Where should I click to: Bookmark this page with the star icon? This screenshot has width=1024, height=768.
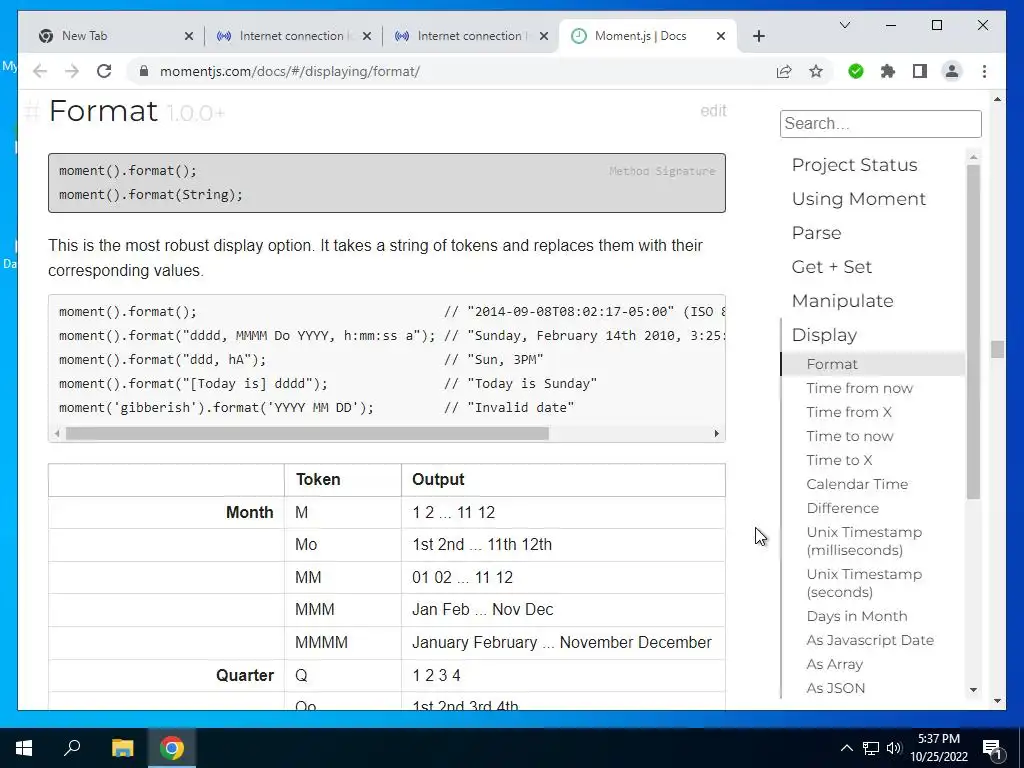tap(816, 71)
